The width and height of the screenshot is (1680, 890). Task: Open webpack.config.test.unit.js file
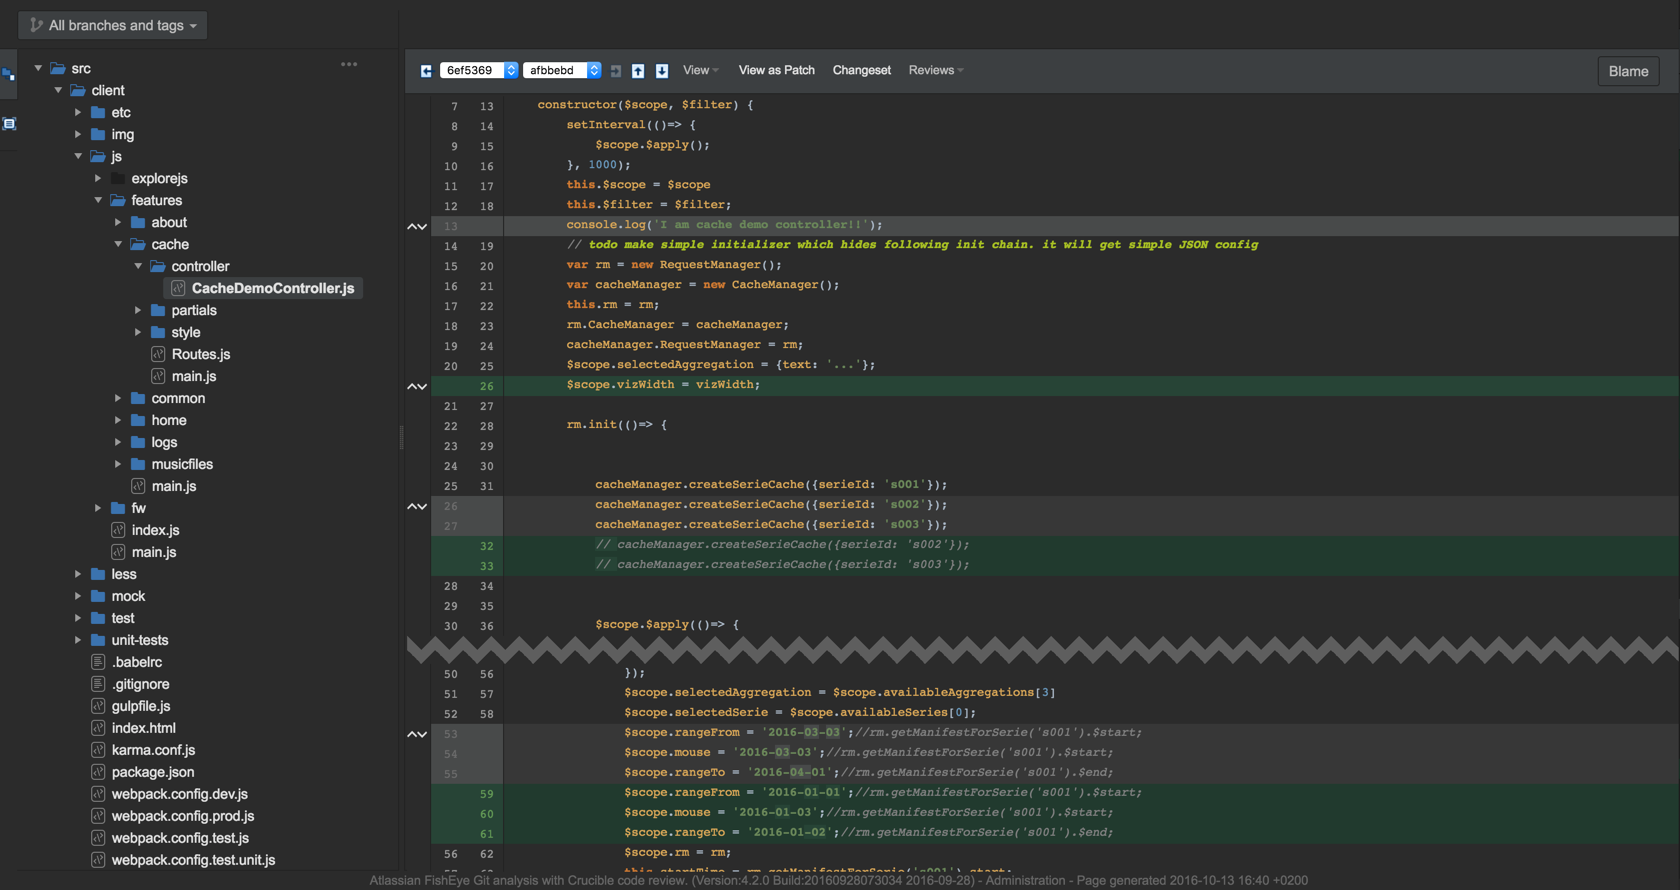click(193, 860)
